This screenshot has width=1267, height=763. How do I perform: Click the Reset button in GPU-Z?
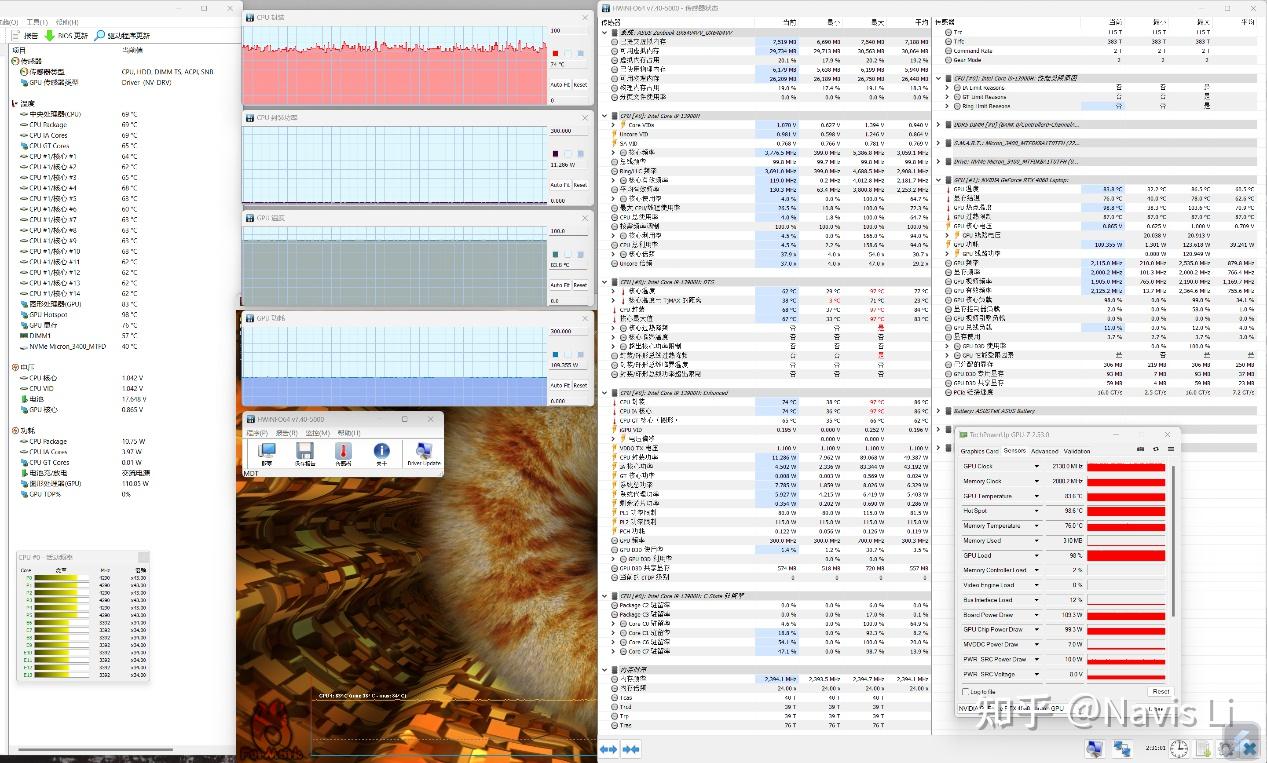click(1161, 691)
